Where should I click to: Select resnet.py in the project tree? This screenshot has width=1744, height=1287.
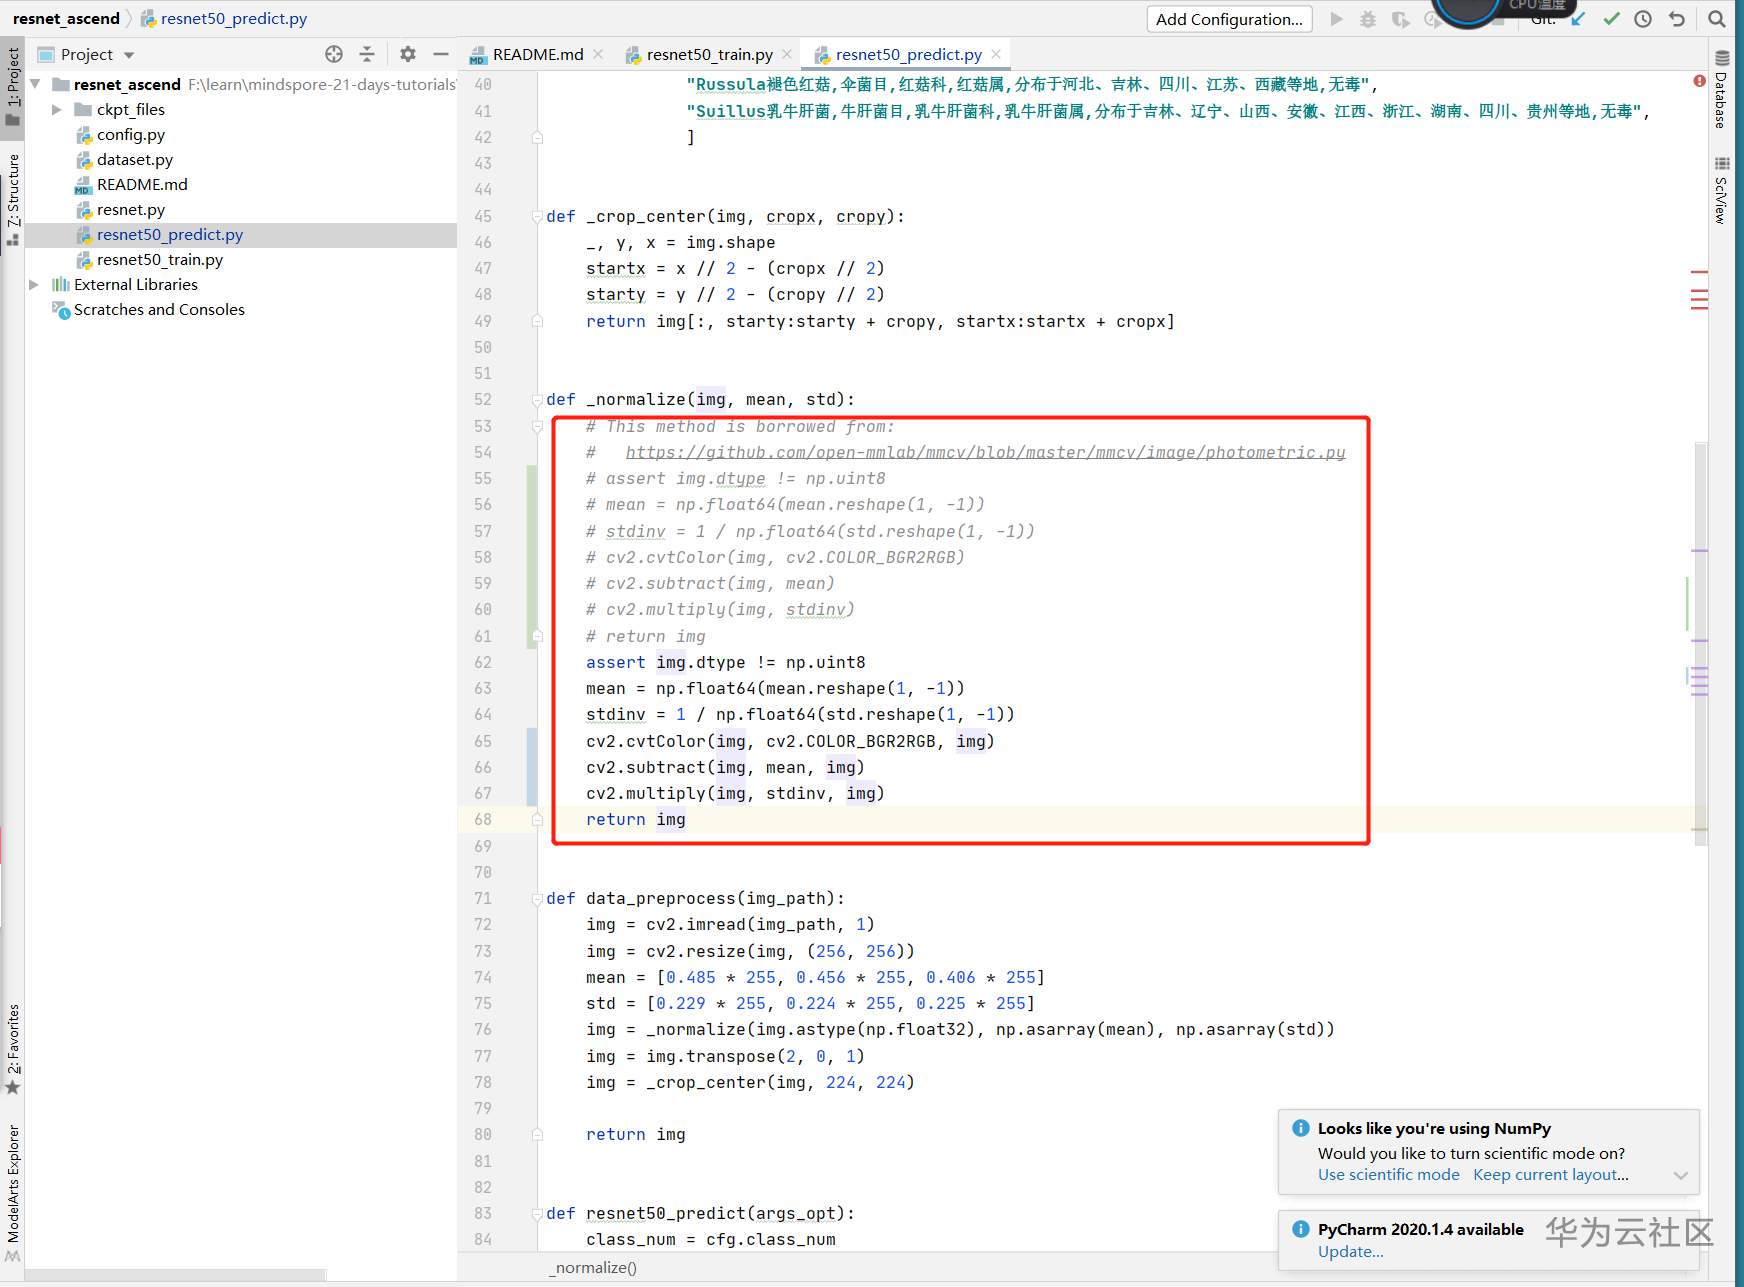[131, 210]
